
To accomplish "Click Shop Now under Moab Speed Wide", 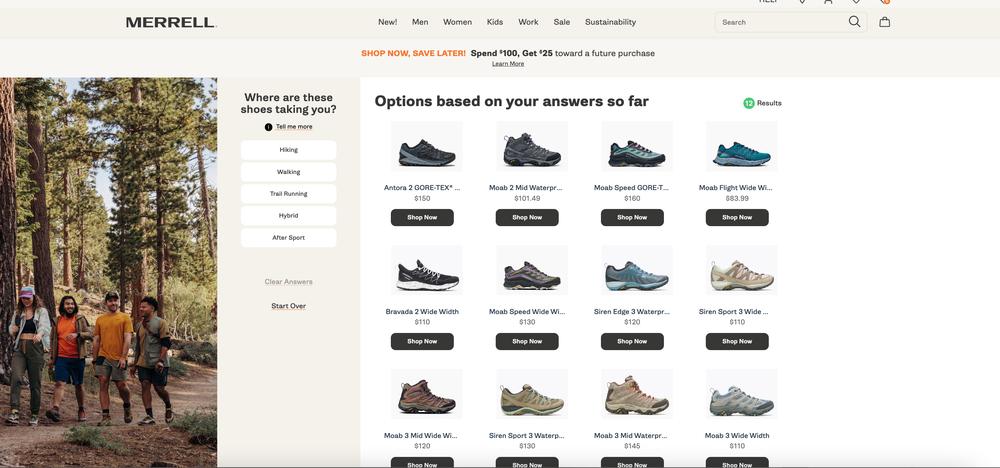I will coord(527,341).
